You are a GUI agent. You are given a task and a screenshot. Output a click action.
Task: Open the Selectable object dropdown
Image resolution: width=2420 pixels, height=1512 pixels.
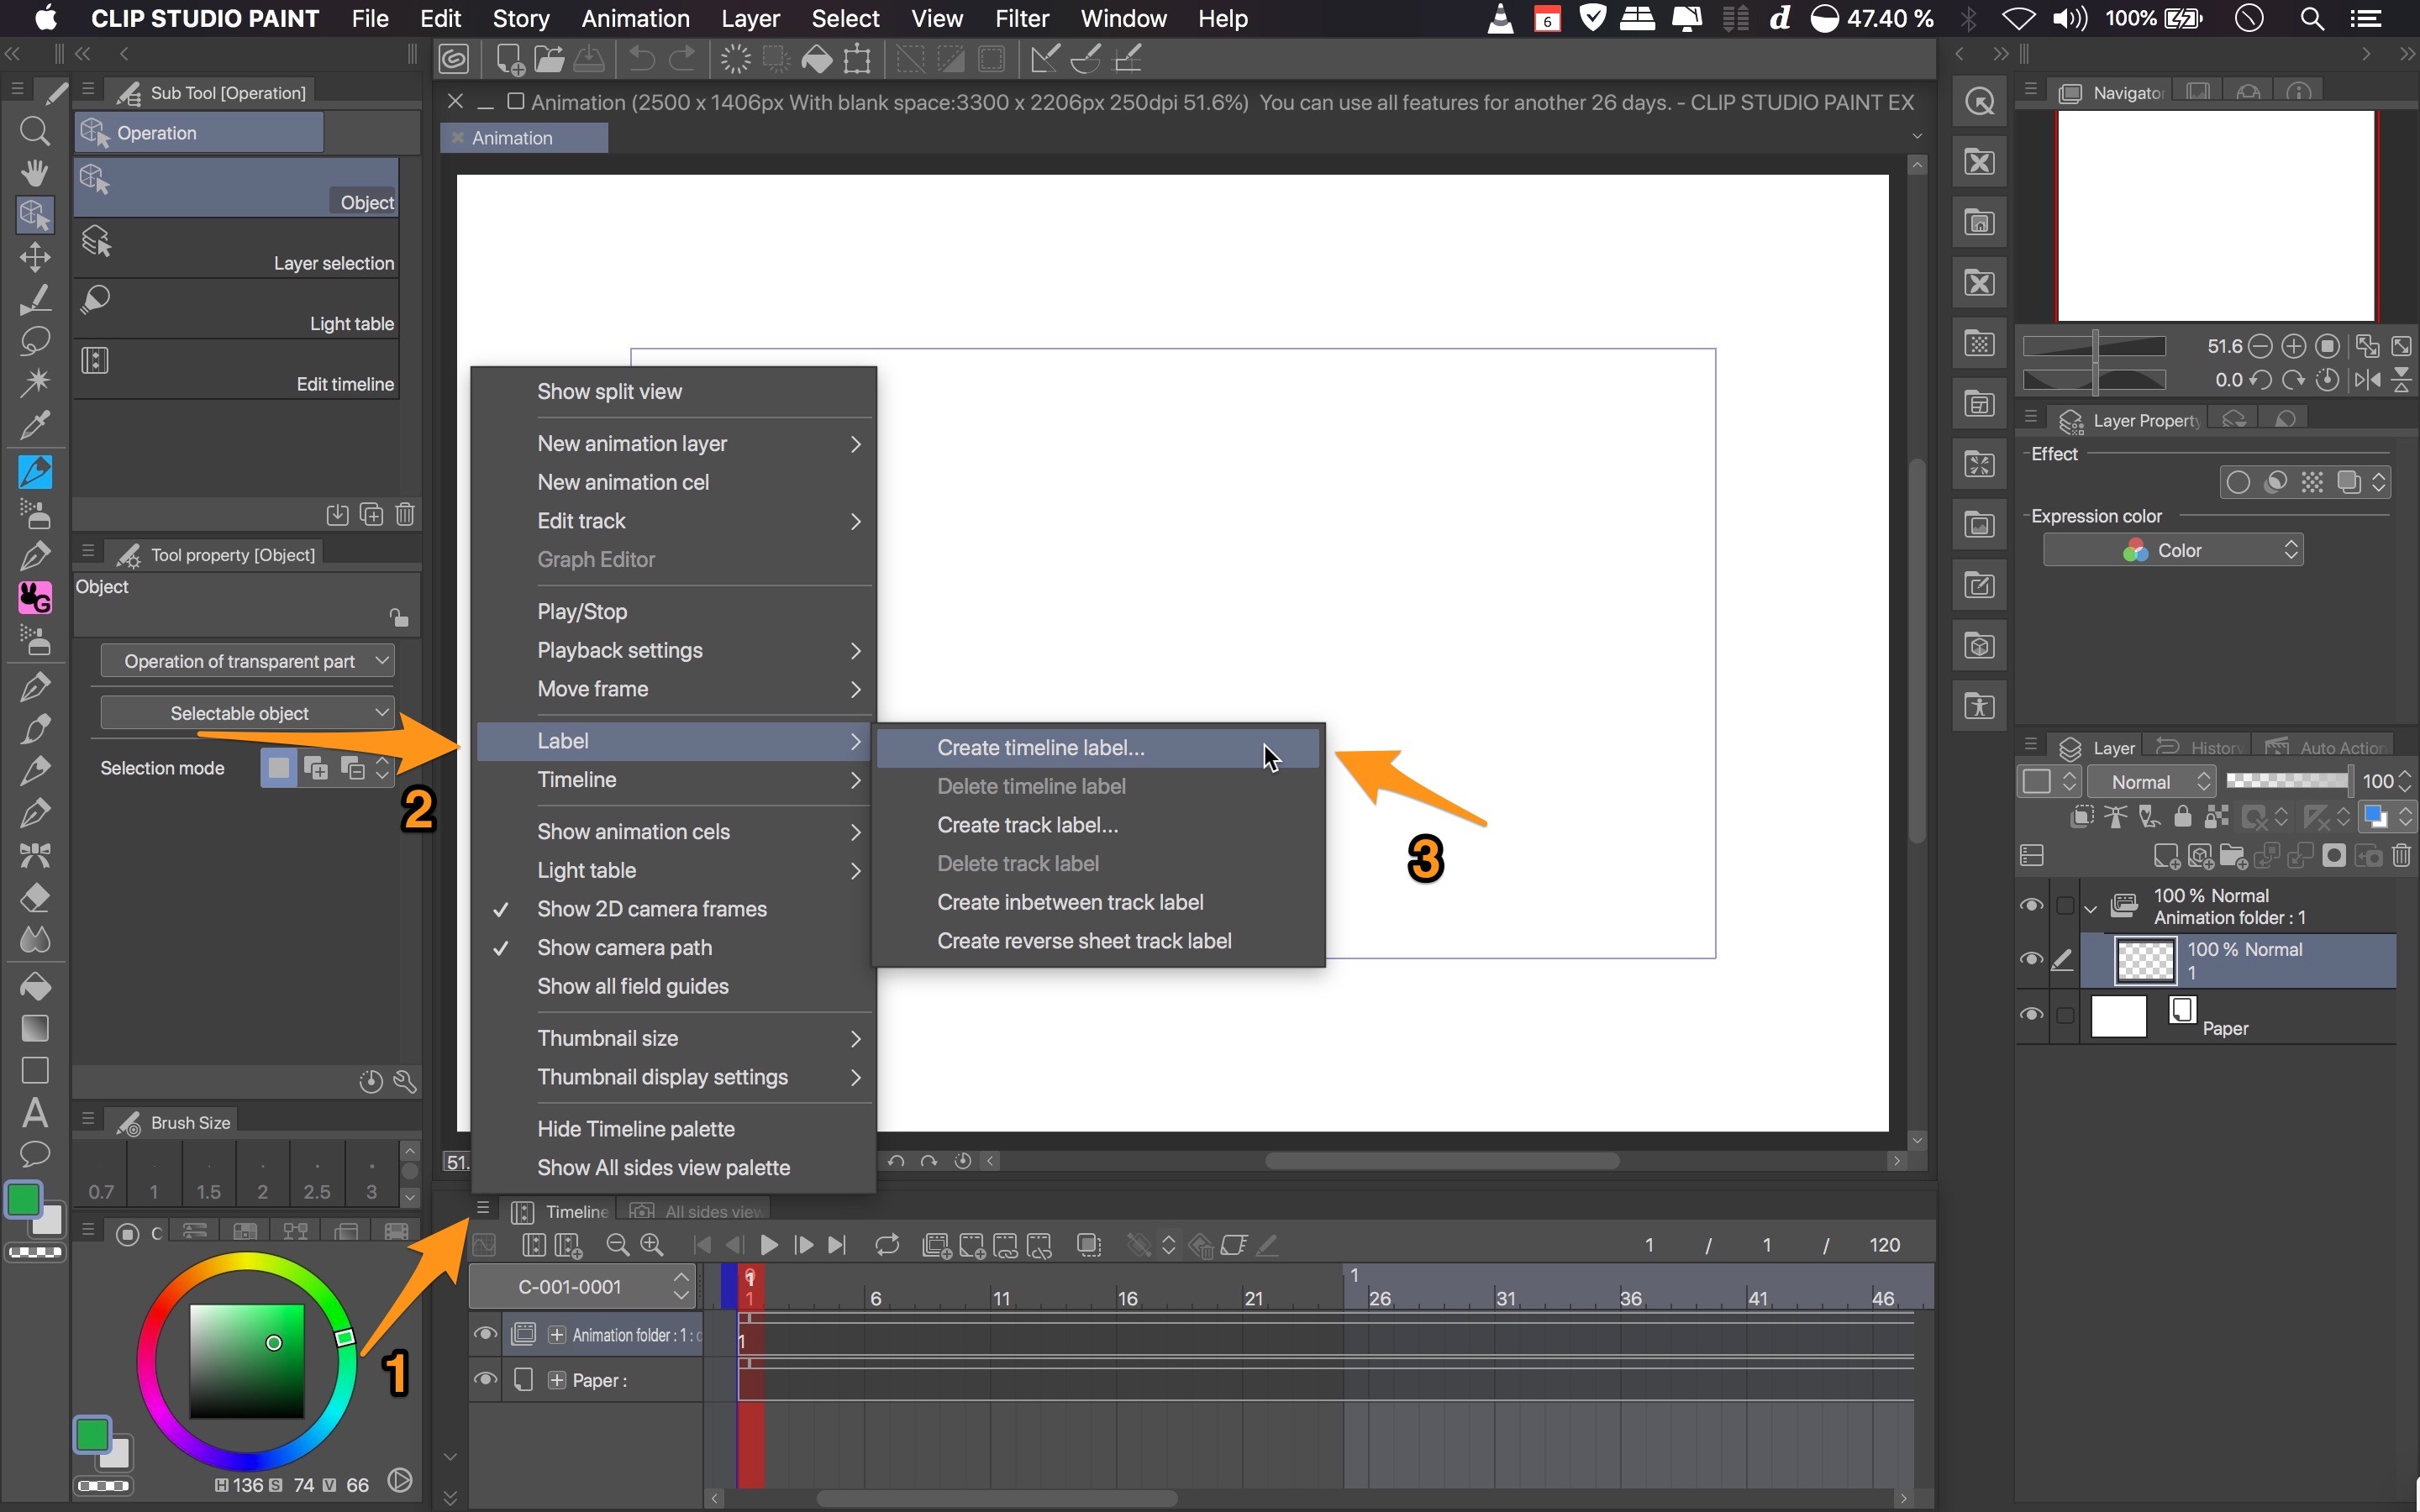pos(247,713)
